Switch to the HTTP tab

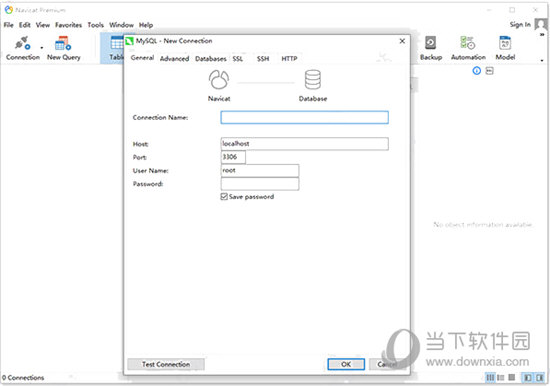(289, 59)
